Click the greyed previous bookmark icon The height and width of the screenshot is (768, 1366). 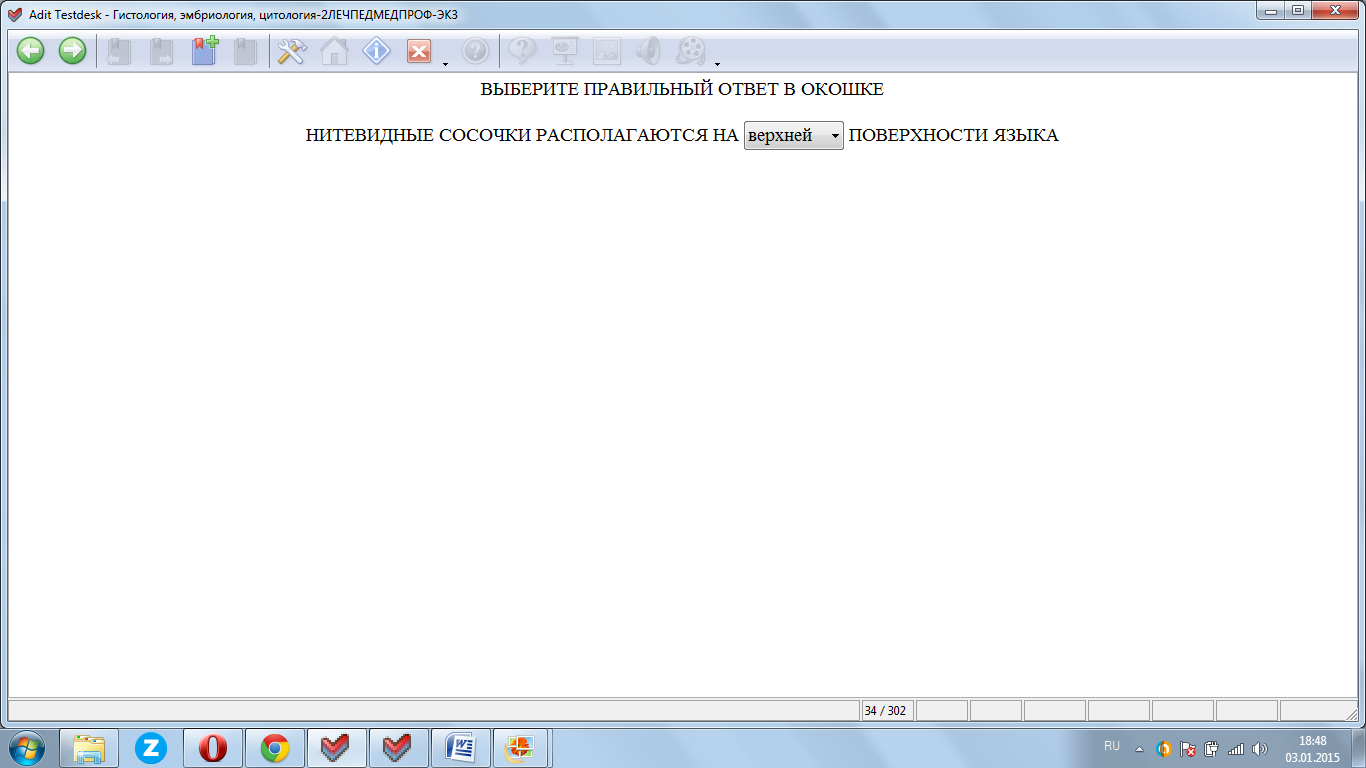(120, 52)
